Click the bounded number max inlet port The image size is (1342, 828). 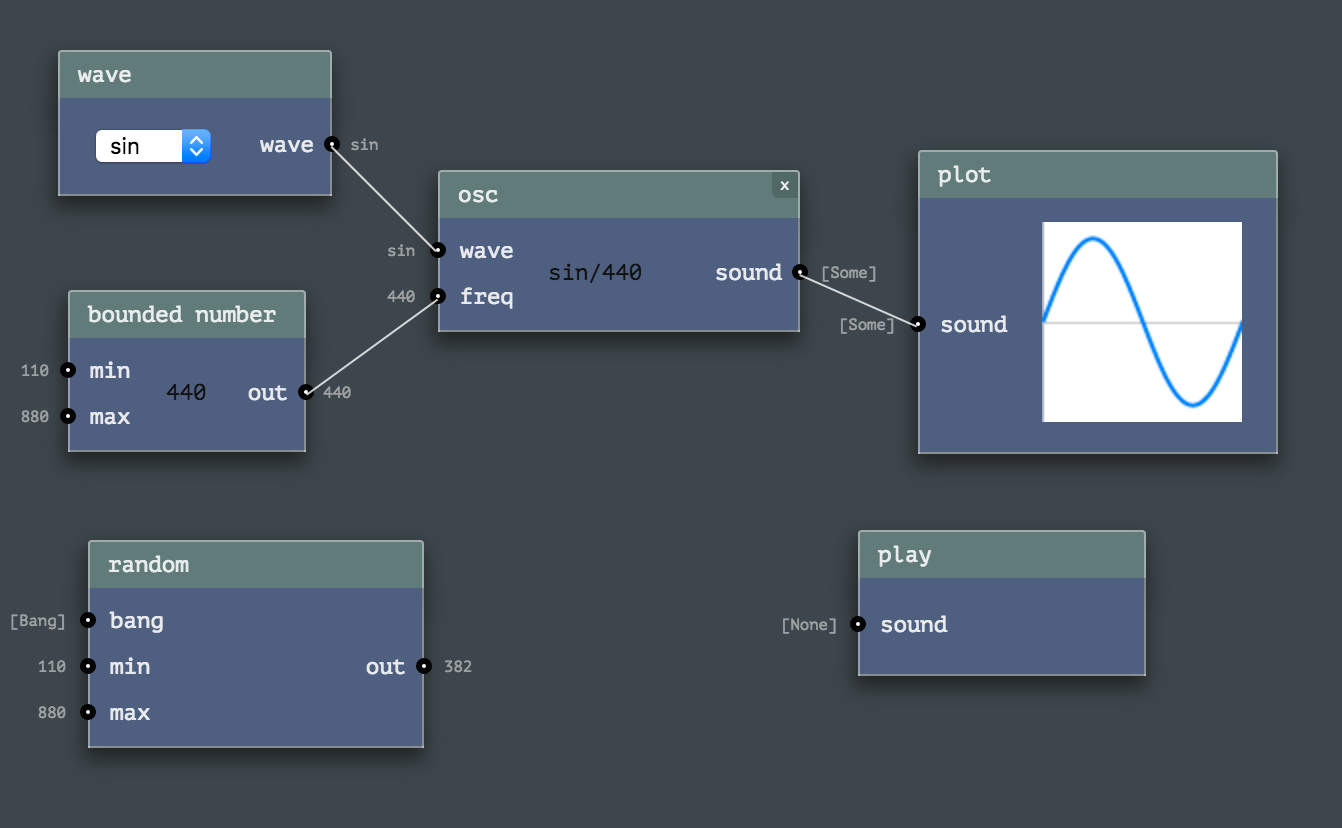pos(68,416)
